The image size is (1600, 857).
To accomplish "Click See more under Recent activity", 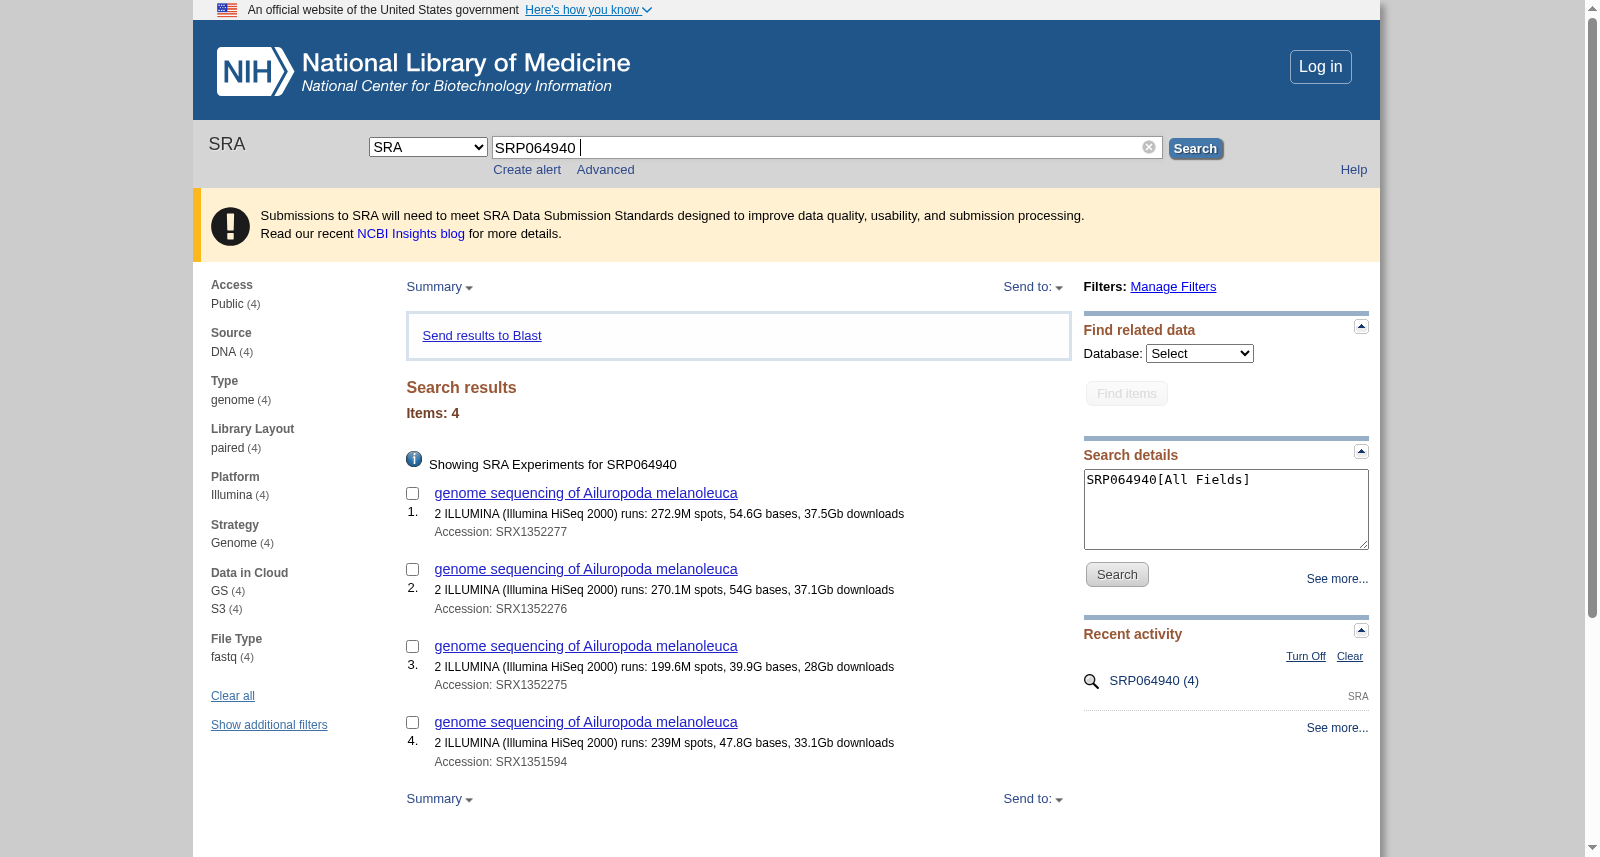I will 1337,728.
